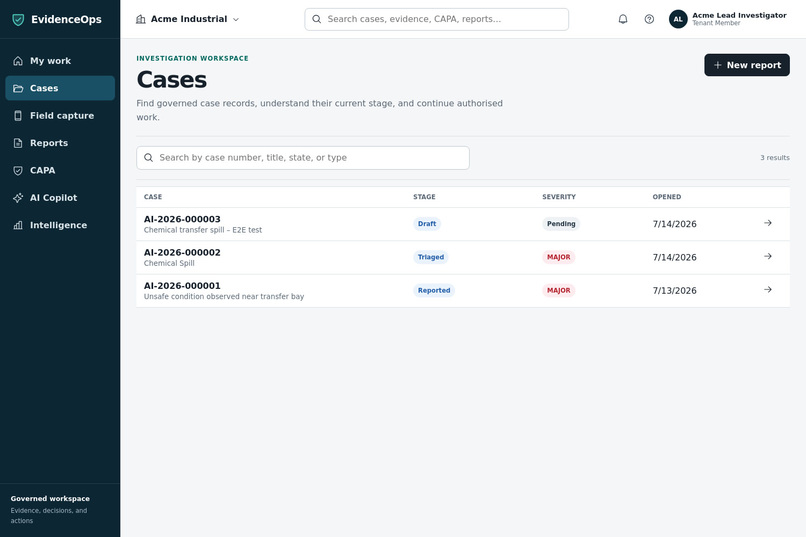
Task: Click the AI Copilot sparkle icon
Action: coord(18,198)
